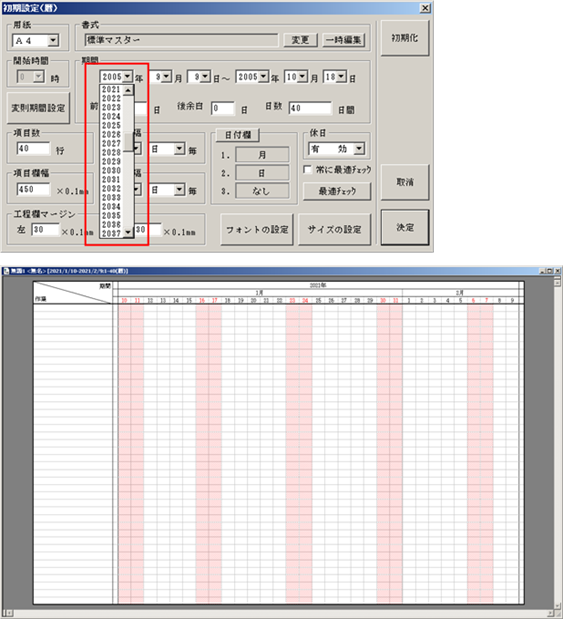This screenshot has width=563, height=619.
Task: Select 2036 in the year list
Action: tap(111, 225)
